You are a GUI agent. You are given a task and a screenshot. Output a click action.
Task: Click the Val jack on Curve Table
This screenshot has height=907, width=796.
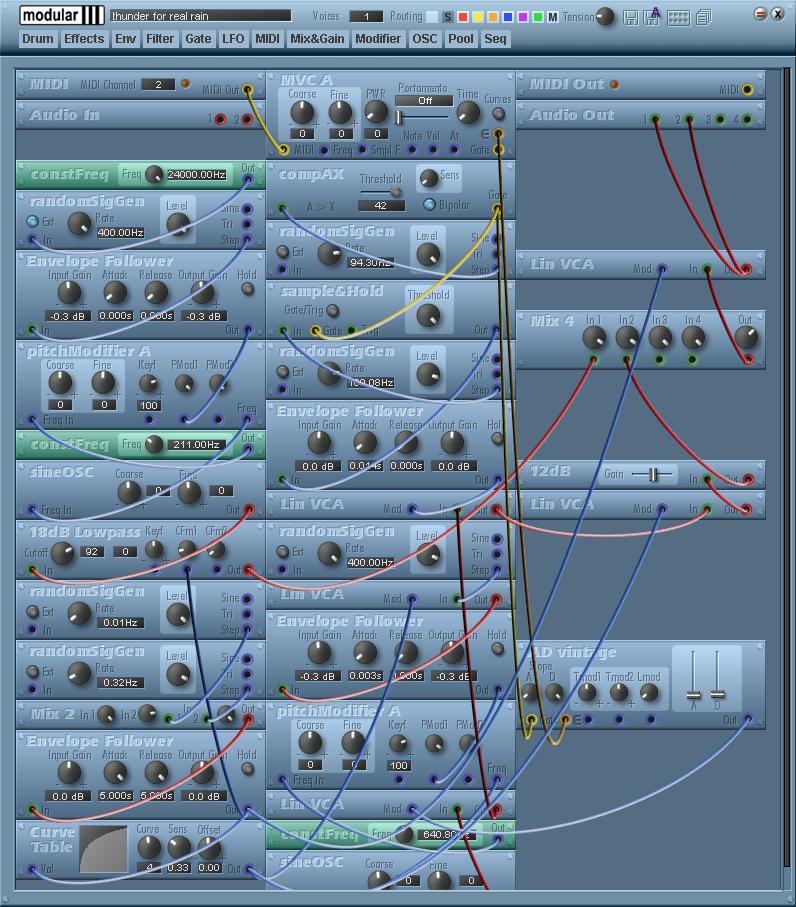click(32, 869)
